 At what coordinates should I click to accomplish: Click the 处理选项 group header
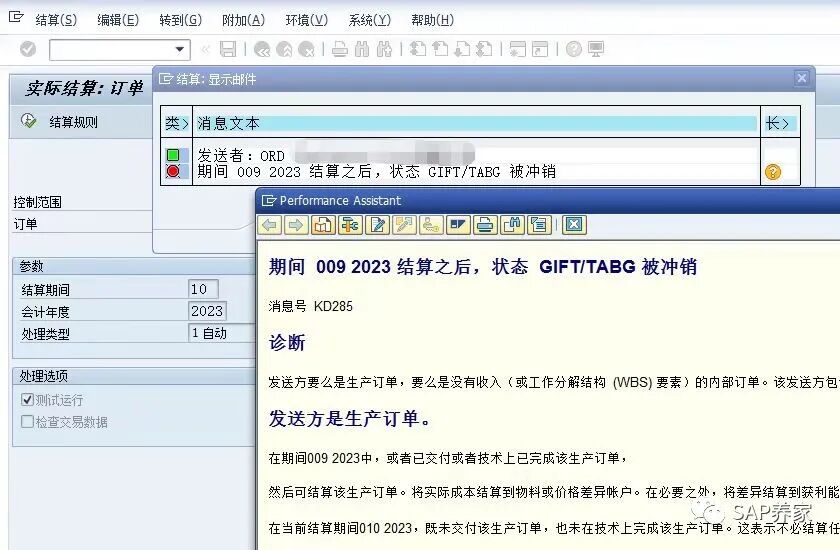click(x=134, y=376)
